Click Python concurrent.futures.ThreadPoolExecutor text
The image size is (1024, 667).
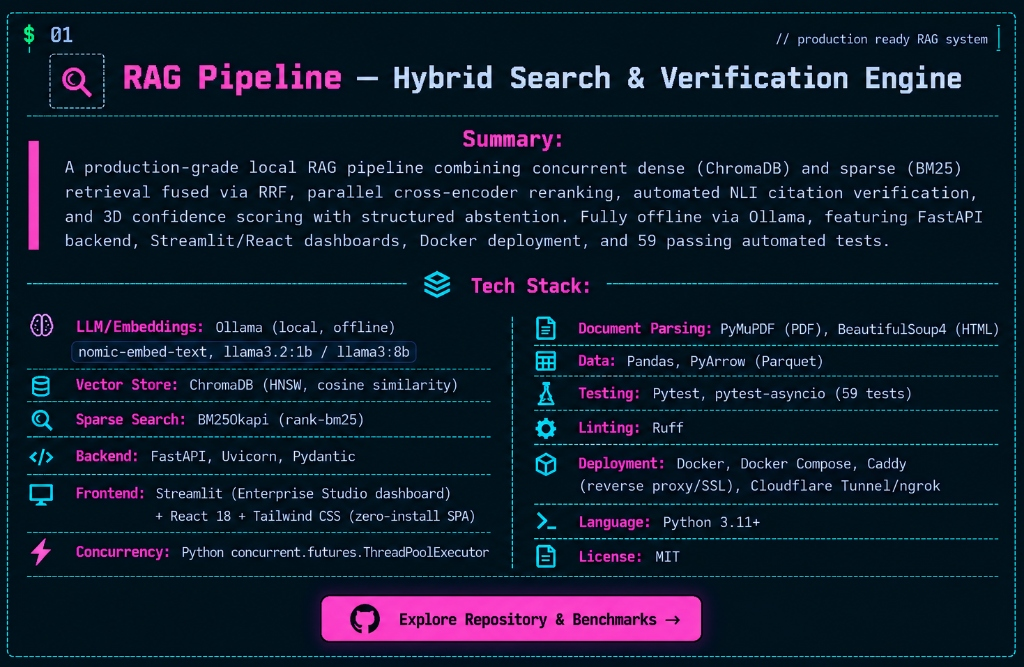pos(335,553)
